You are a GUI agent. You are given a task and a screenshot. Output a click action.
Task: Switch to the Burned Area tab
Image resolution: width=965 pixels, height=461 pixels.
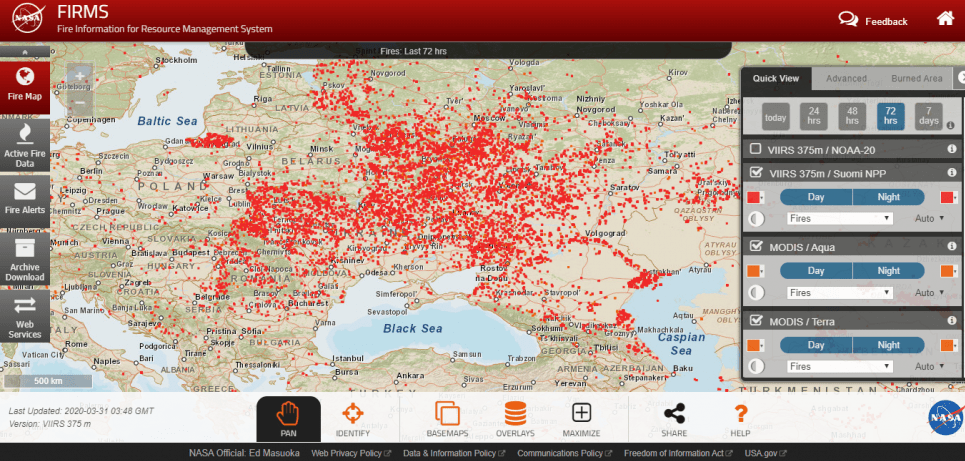click(916, 78)
